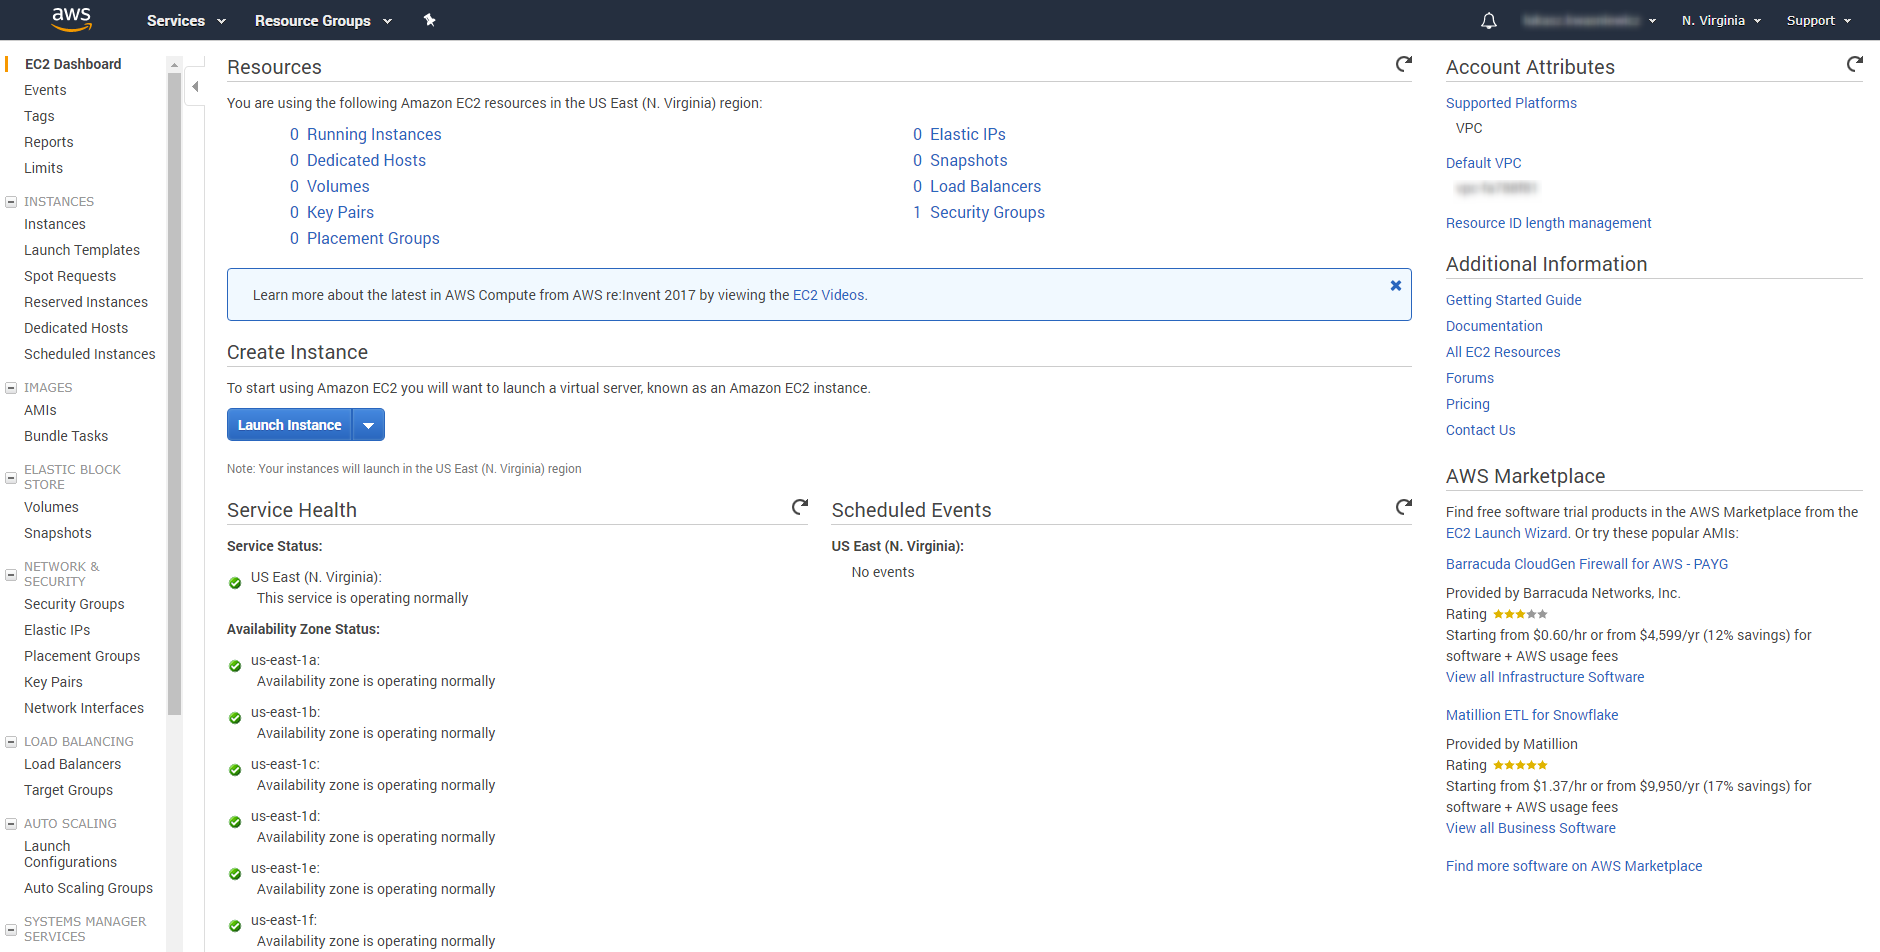
Task: Open Network Interfaces in sidebar
Action: click(84, 708)
